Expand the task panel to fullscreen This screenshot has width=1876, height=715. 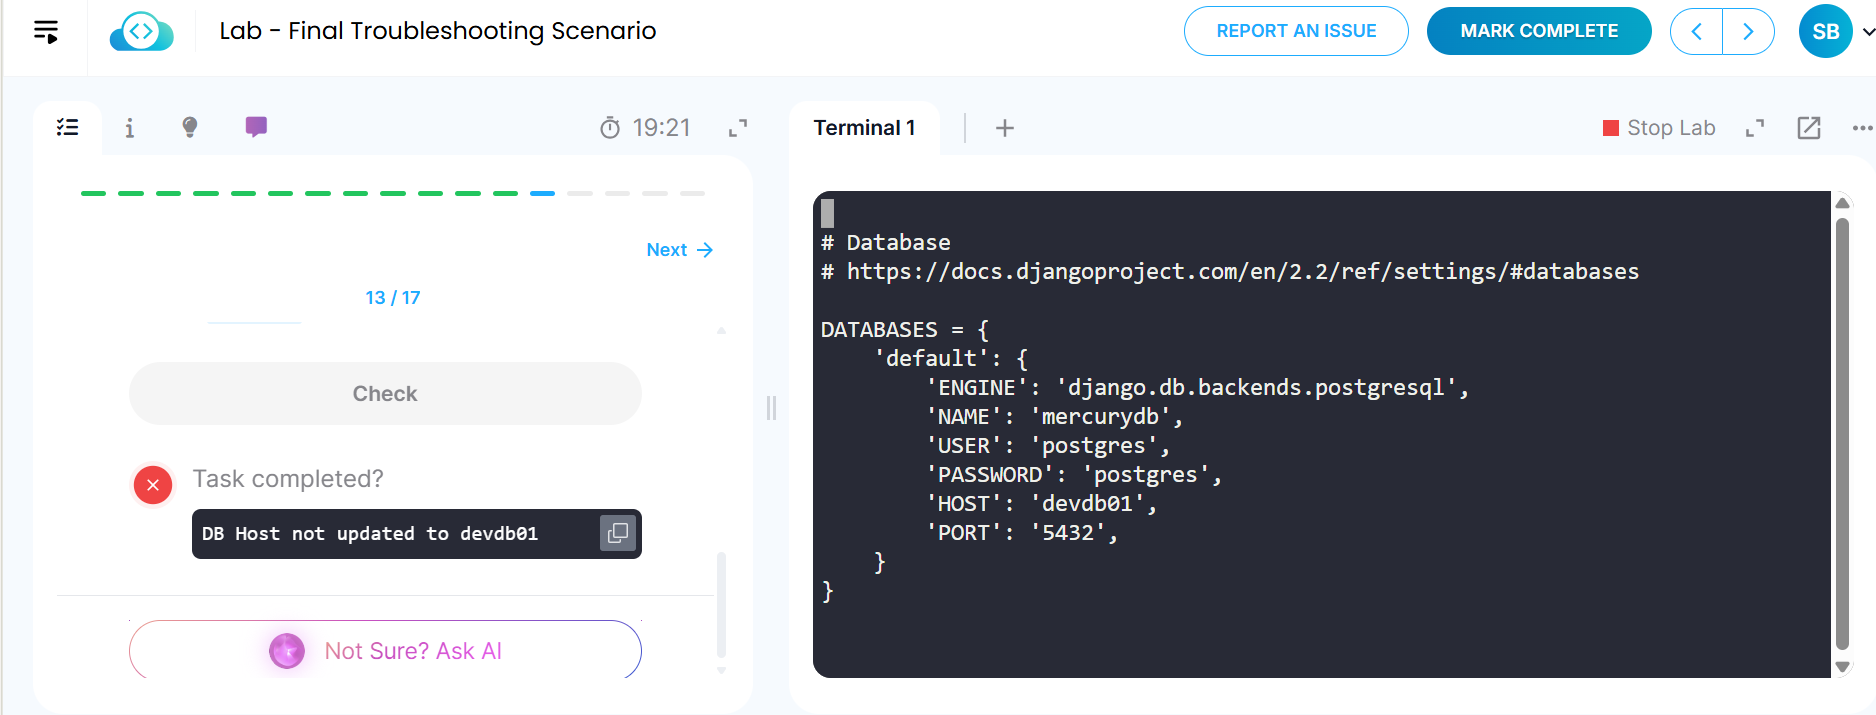coord(738,128)
